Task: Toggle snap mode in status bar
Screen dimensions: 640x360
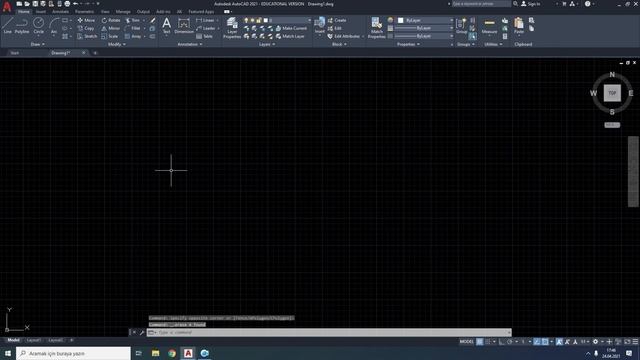Action: [x=488, y=342]
